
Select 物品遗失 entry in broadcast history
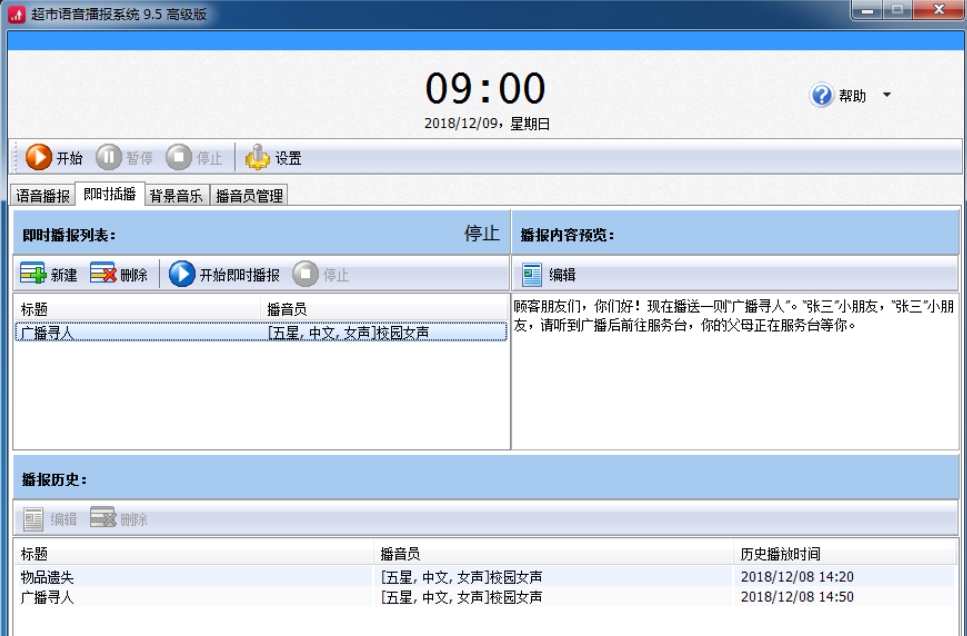point(47,577)
